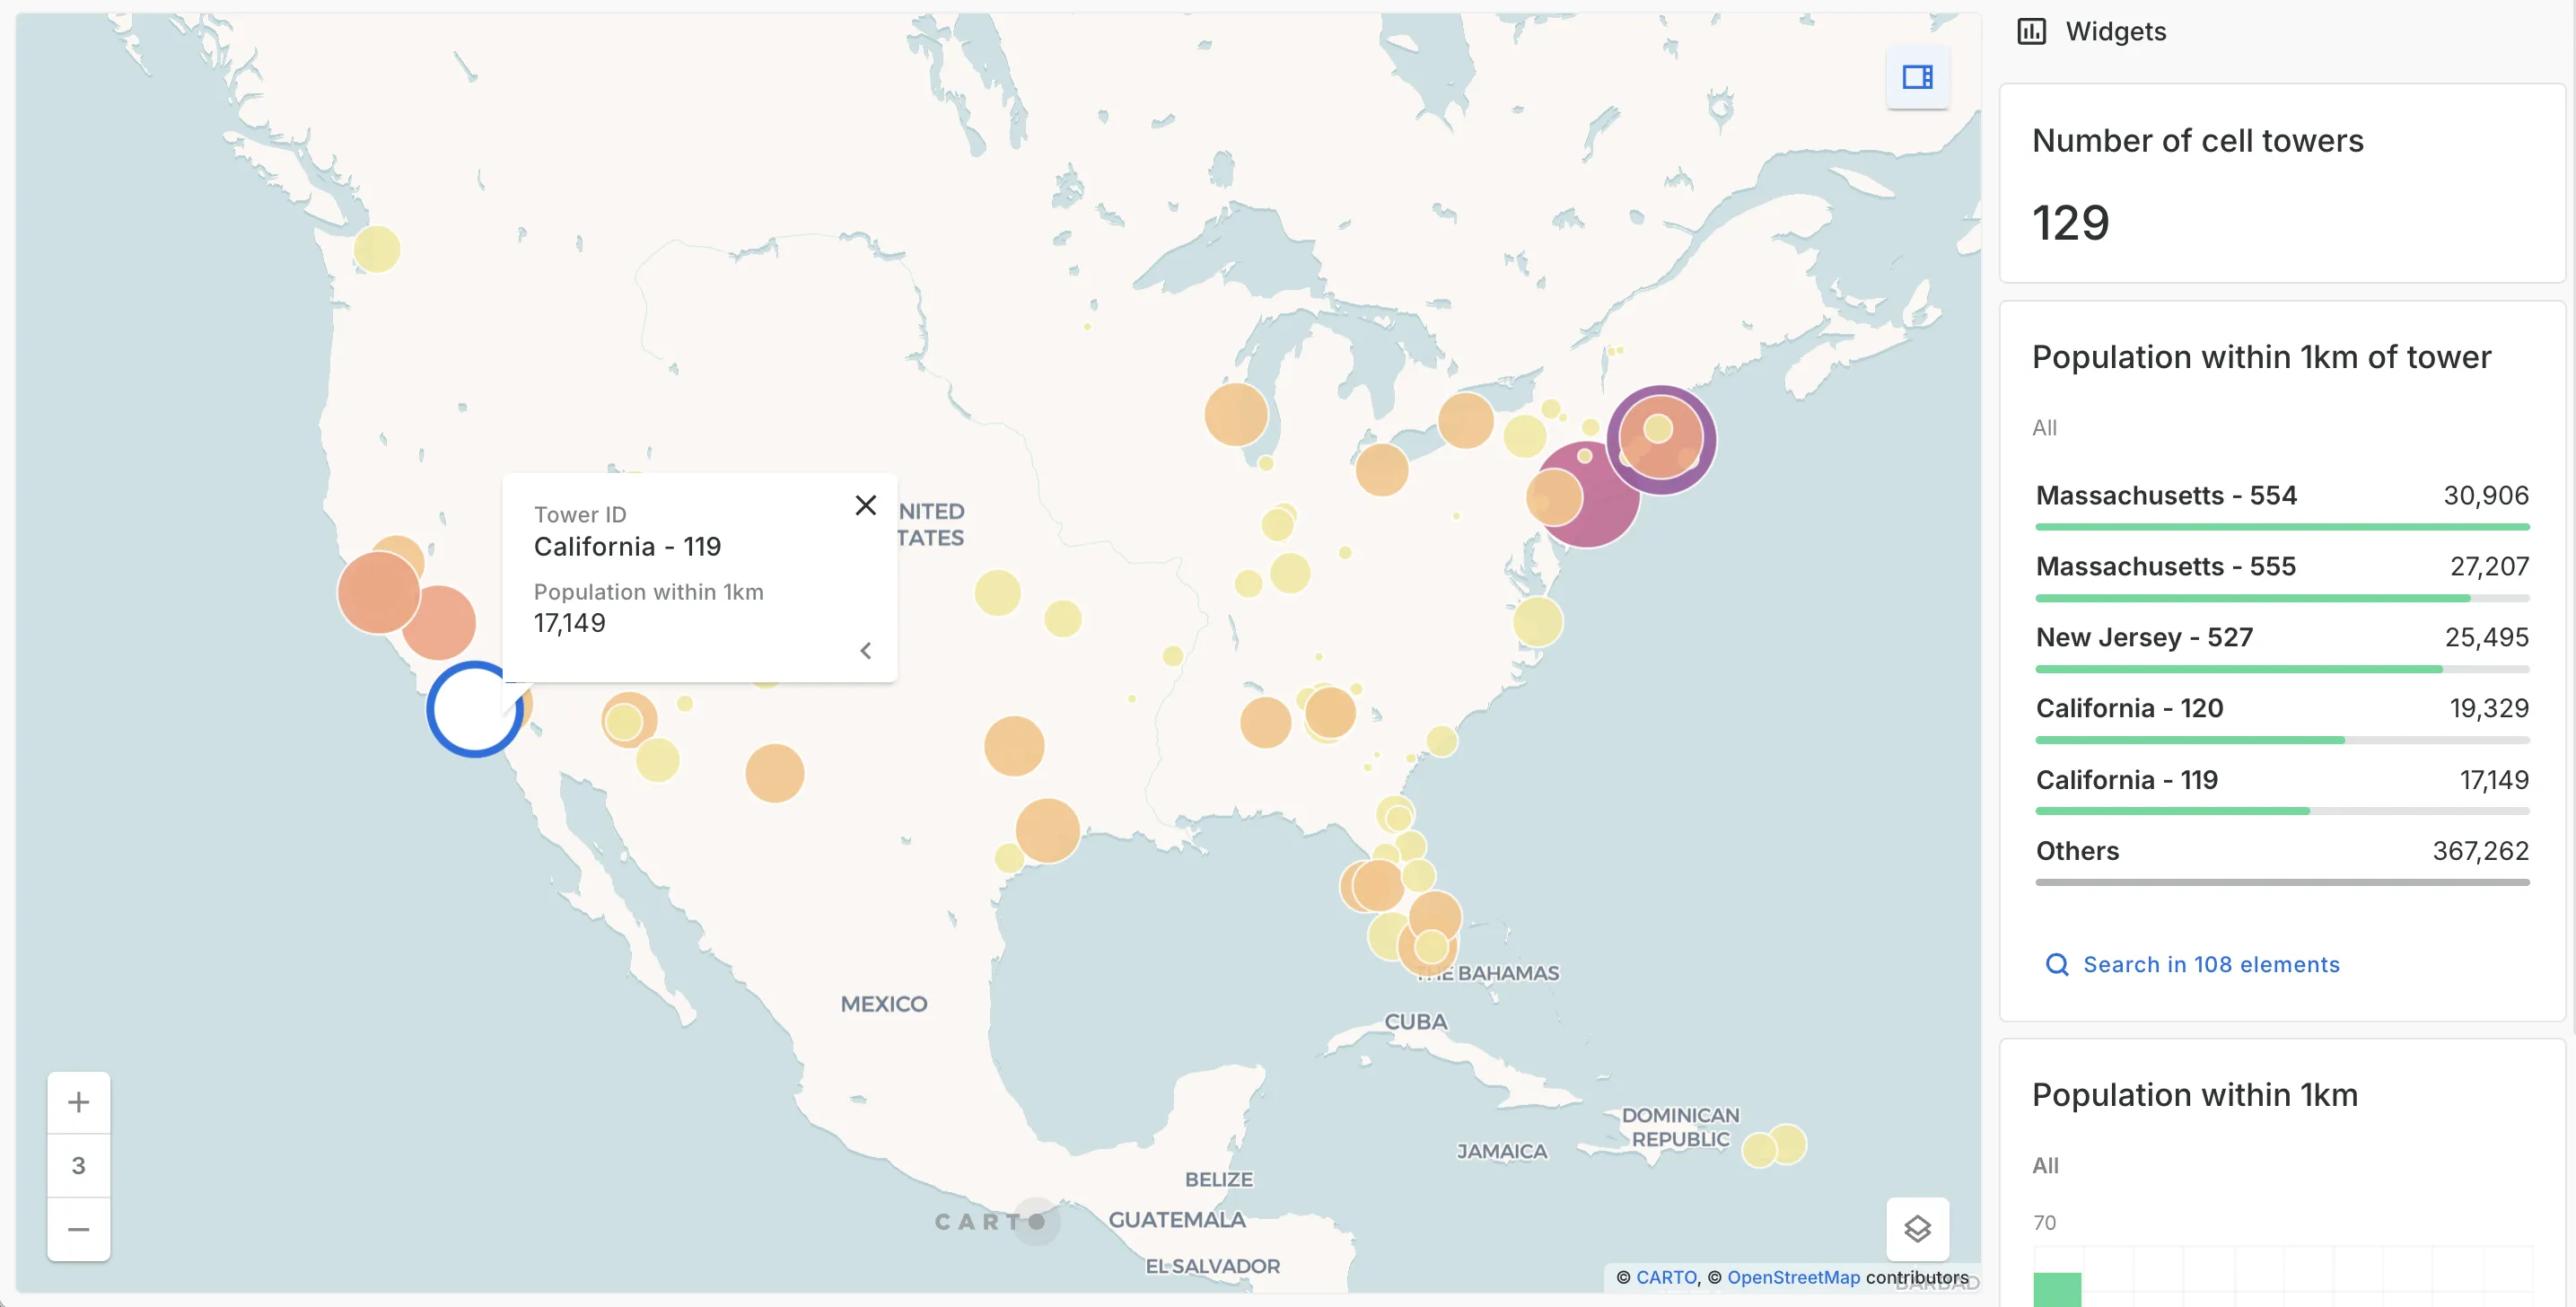Click the zoom out minus button
Viewport: 2576px width, 1307px height.
78,1229
